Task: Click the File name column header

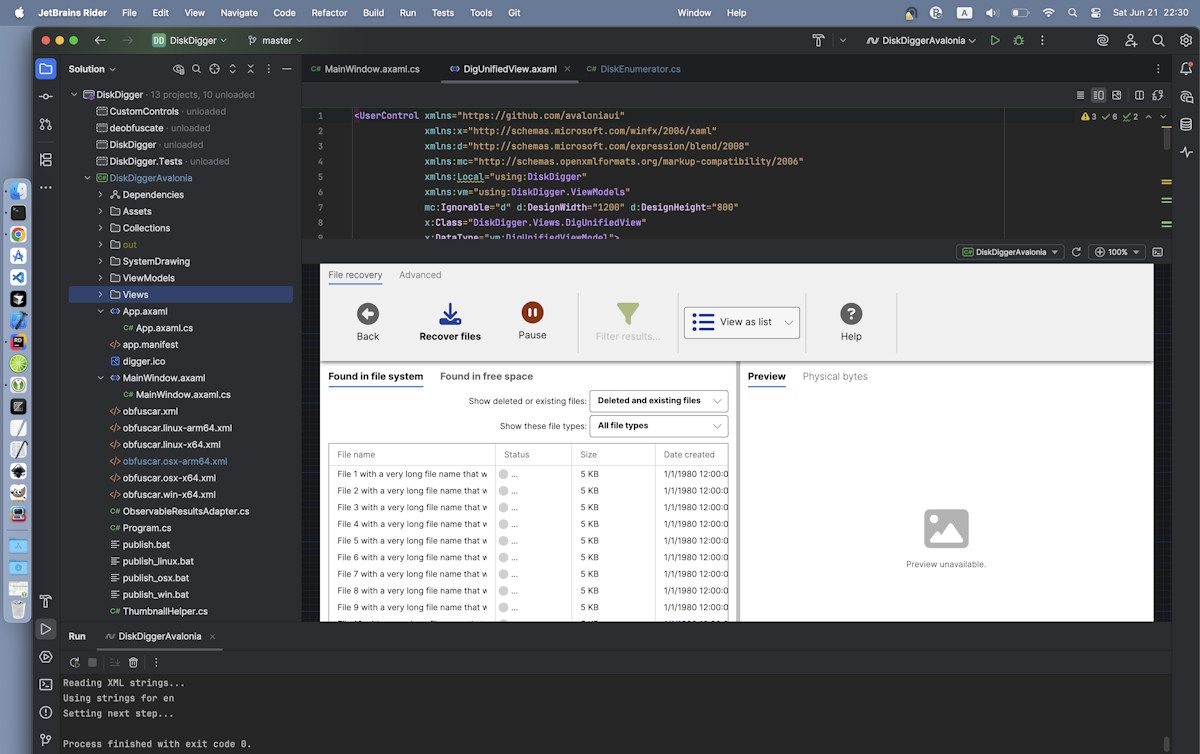Action: pos(412,455)
